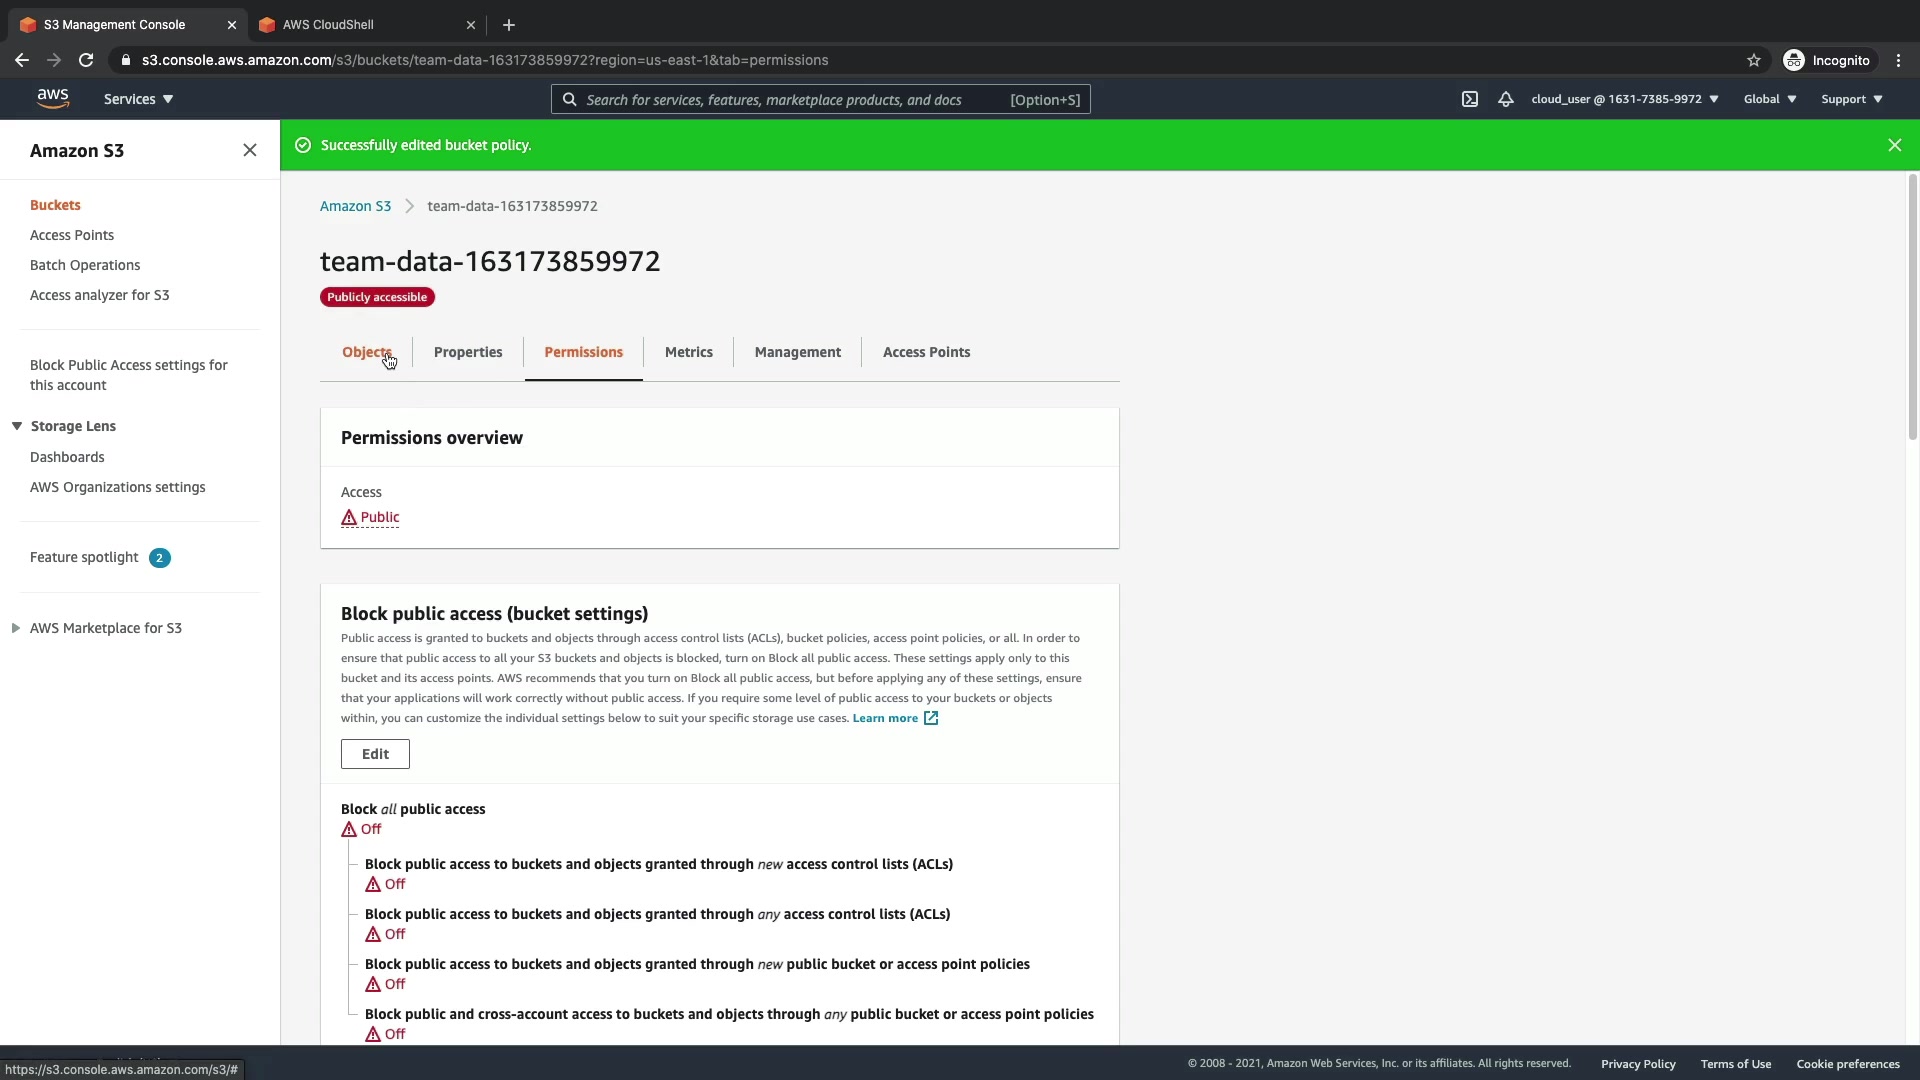Click the AWS logo home icon
This screenshot has width=1920, height=1080.
click(x=53, y=98)
